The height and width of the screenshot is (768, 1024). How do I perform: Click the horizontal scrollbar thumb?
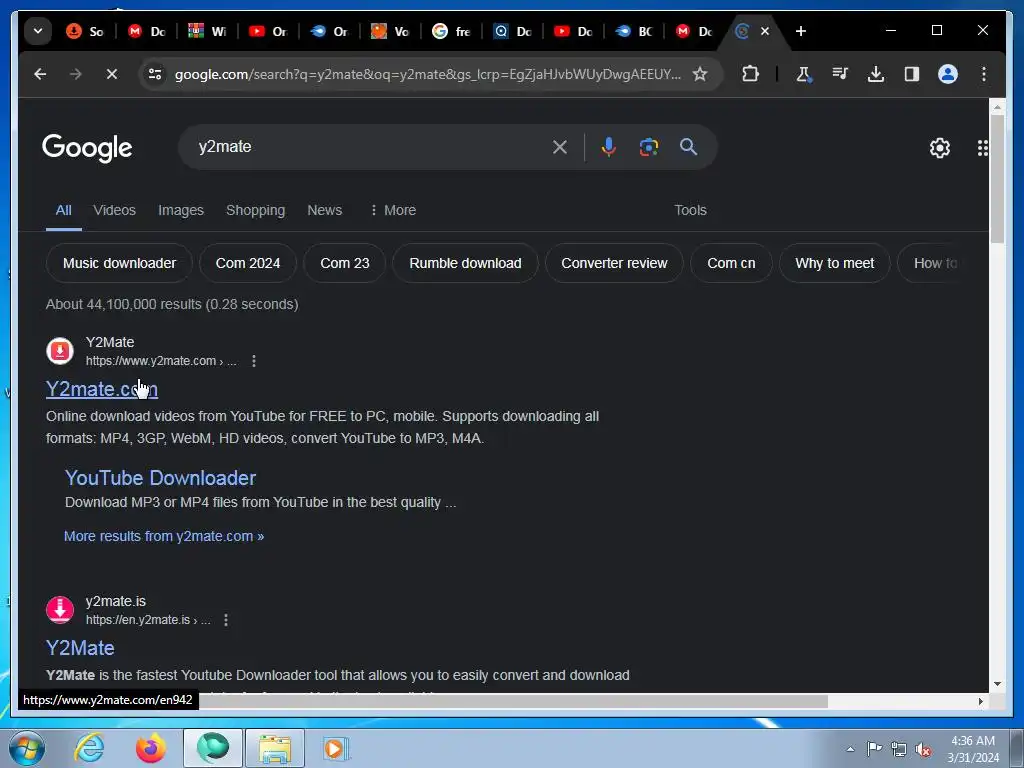click(x=513, y=701)
